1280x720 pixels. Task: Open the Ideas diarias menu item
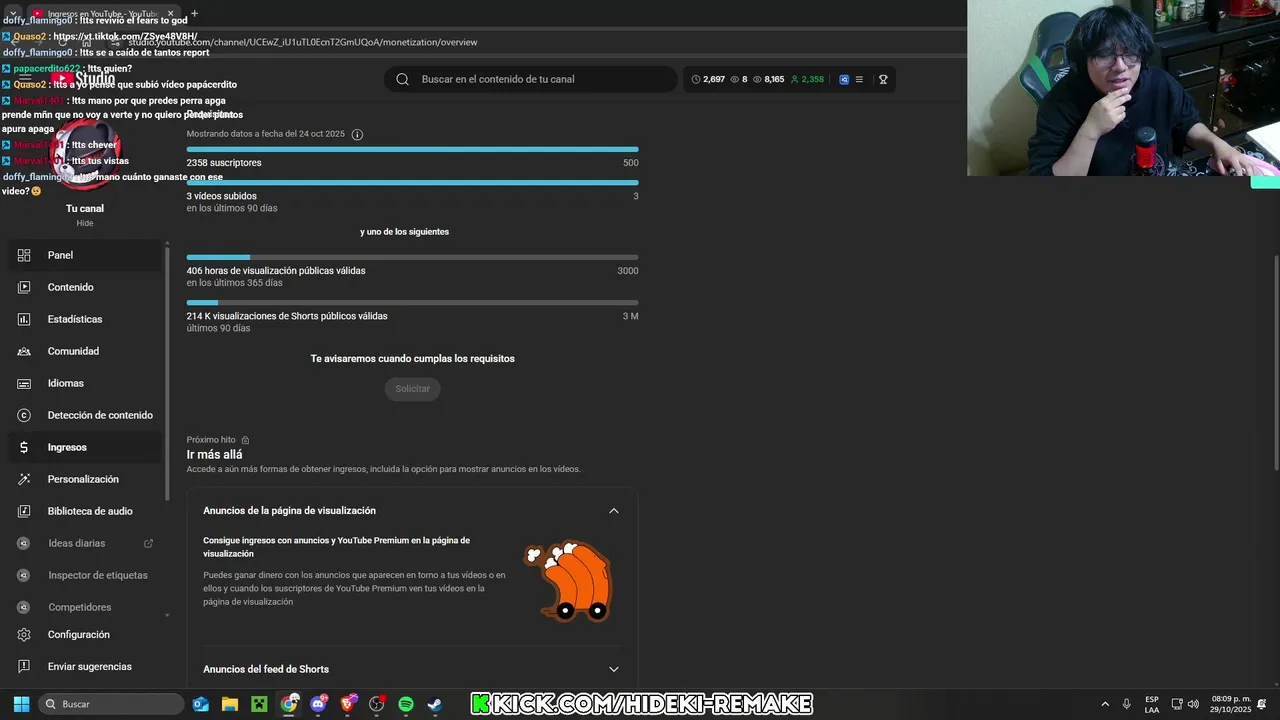pyautogui.click(x=76, y=543)
